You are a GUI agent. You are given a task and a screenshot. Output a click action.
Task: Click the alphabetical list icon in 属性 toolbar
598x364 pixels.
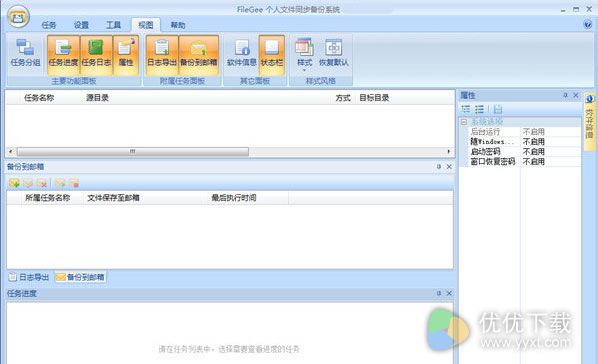[x=479, y=109]
